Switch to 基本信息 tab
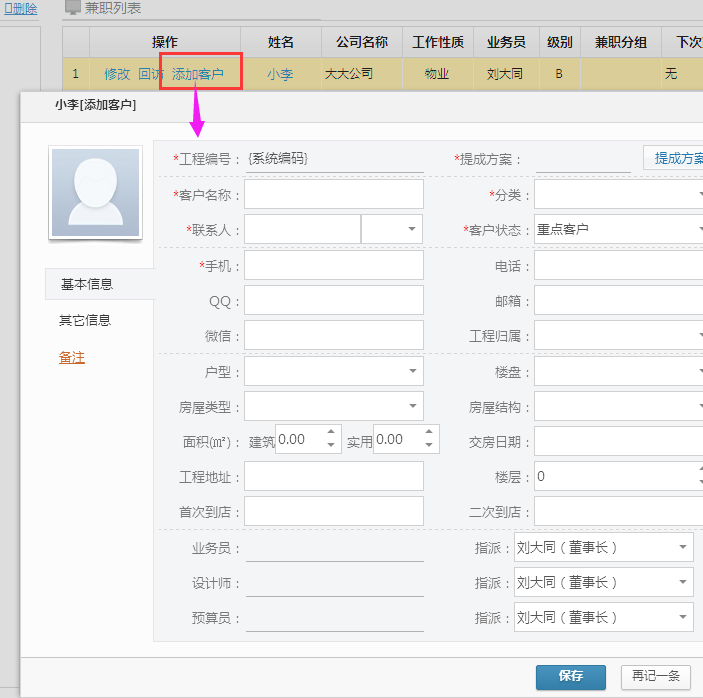The width and height of the screenshot is (703, 698). 86,284
